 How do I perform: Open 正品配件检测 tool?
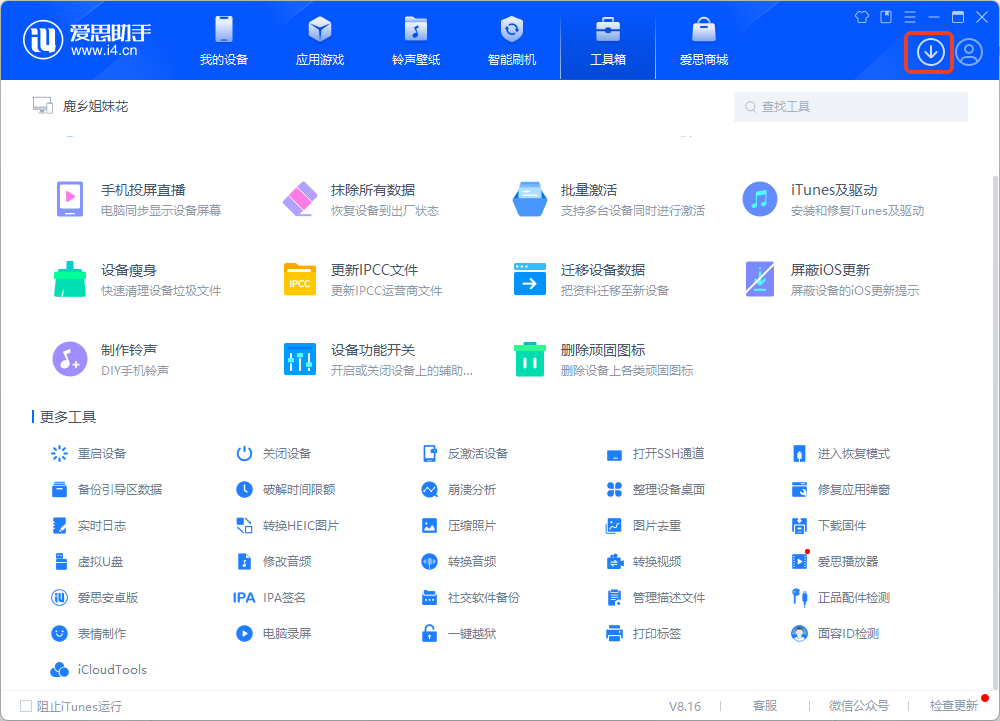click(841, 597)
